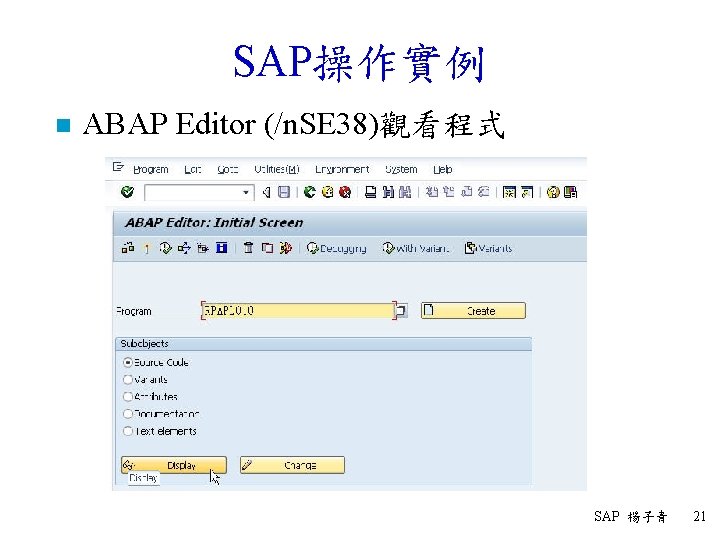Click the Create New Session icon
This screenshot has width=720, height=540.
(x=509, y=192)
